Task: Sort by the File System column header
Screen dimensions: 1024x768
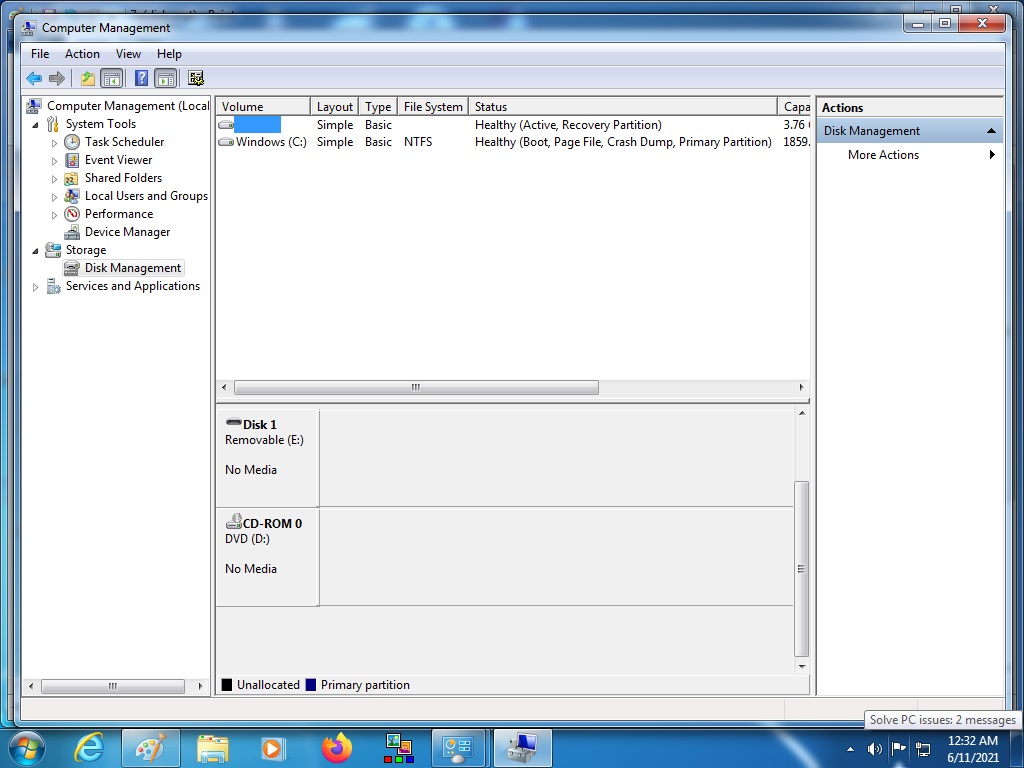Action: pos(433,106)
